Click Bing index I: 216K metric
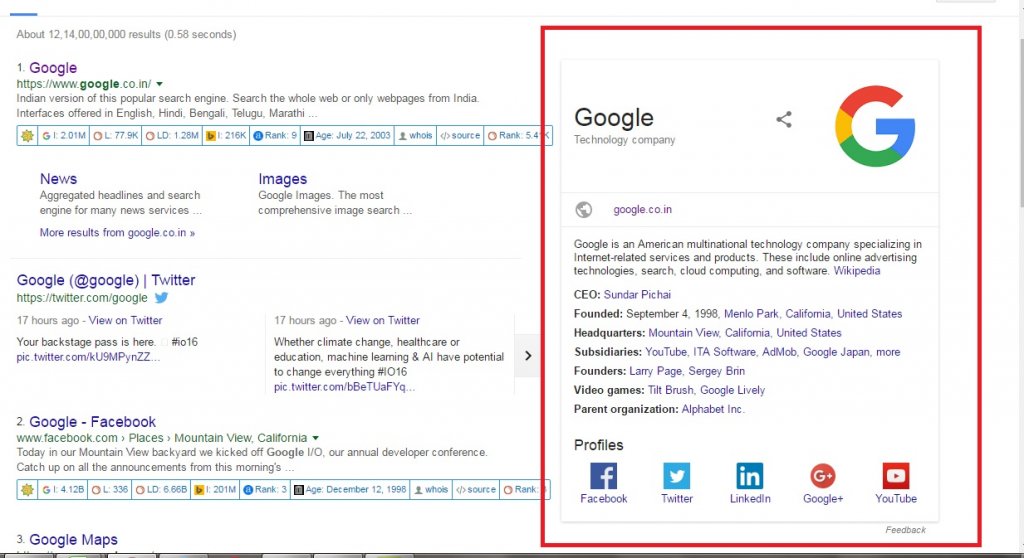The width and height of the screenshot is (1024, 558). pos(226,136)
